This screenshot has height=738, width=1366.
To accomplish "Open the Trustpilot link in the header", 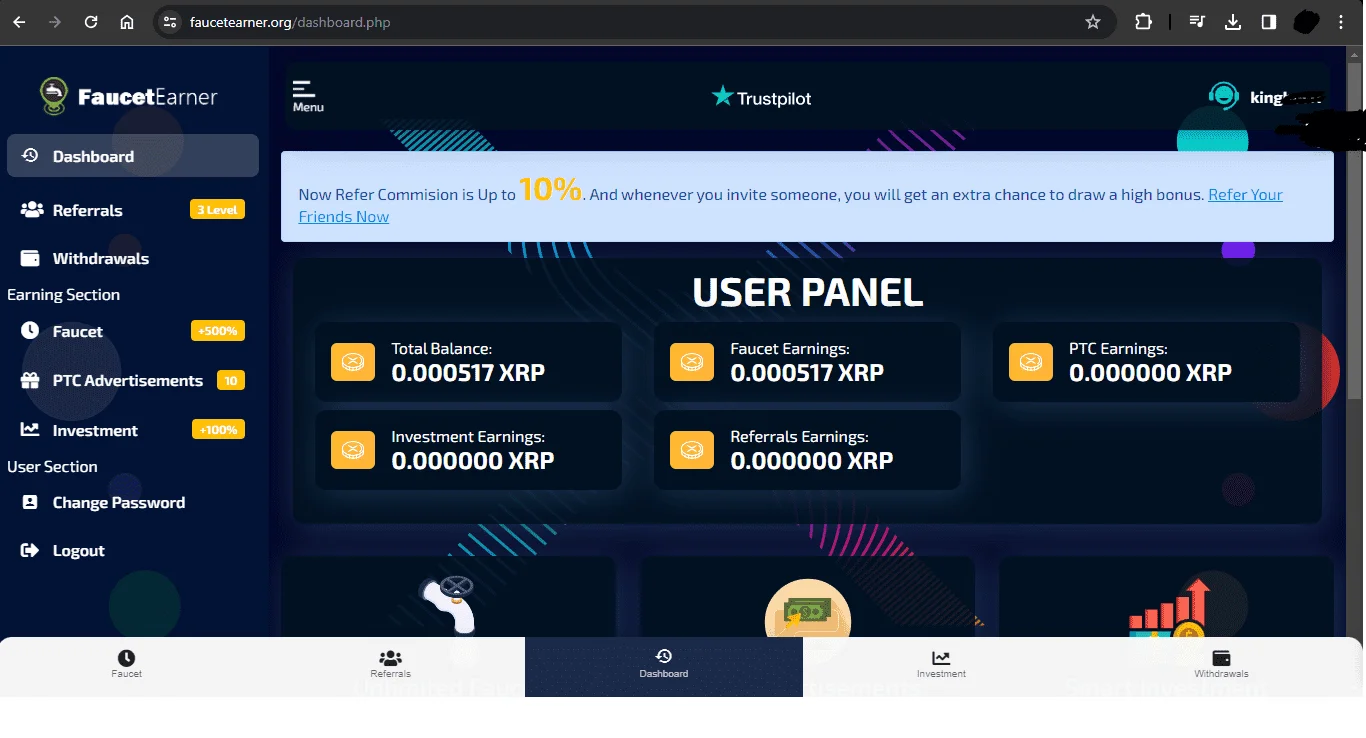I will (761, 97).
